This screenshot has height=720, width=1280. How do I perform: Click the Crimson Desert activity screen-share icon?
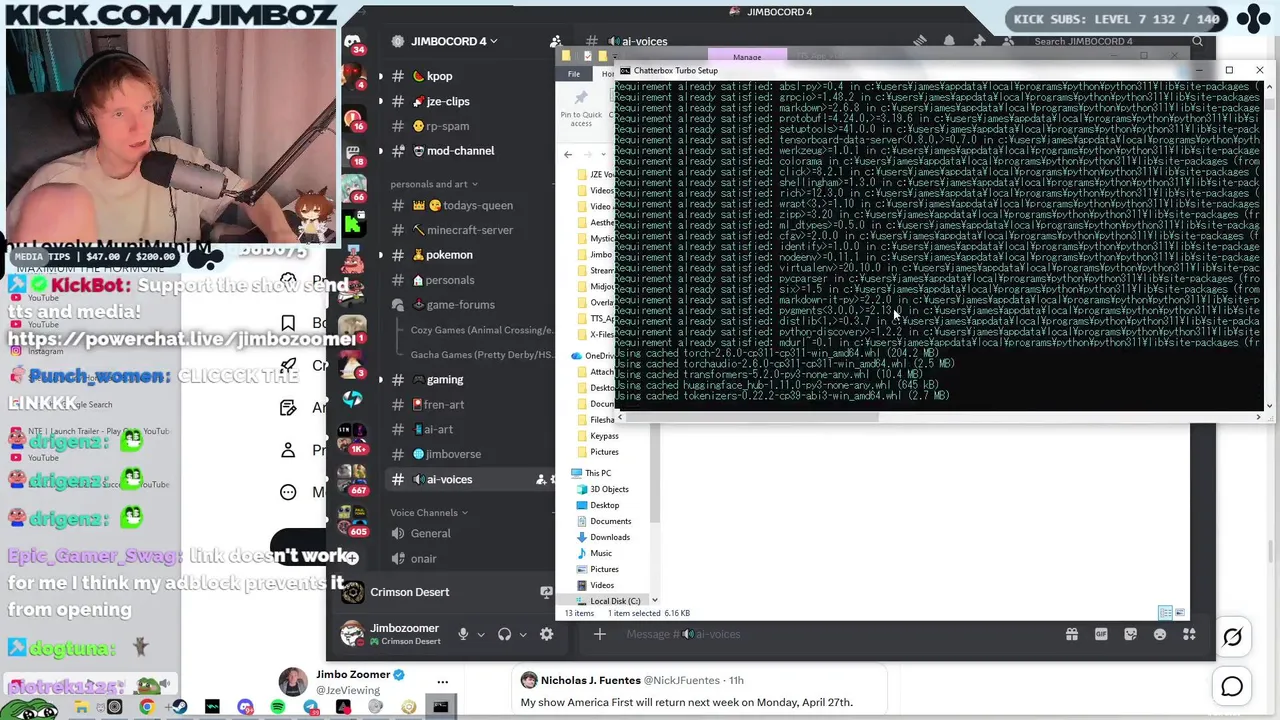coord(546,592)
